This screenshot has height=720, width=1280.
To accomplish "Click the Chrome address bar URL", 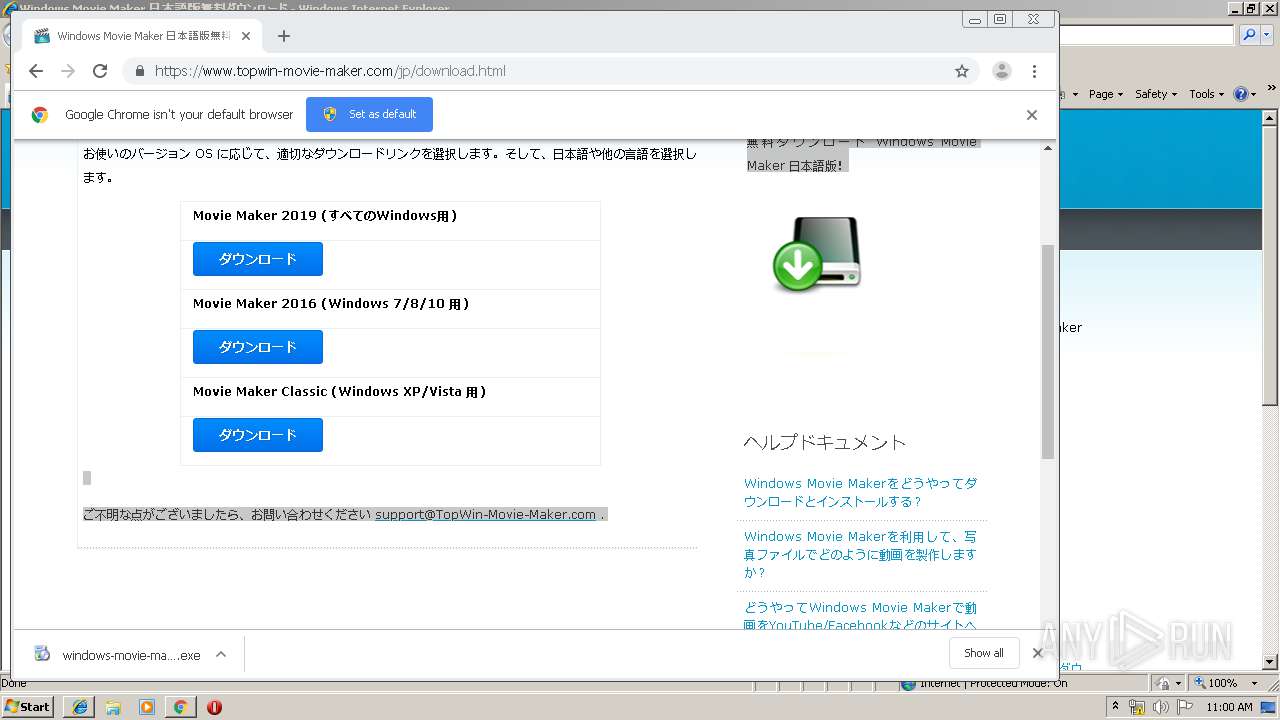I will [x=330, y=71].
